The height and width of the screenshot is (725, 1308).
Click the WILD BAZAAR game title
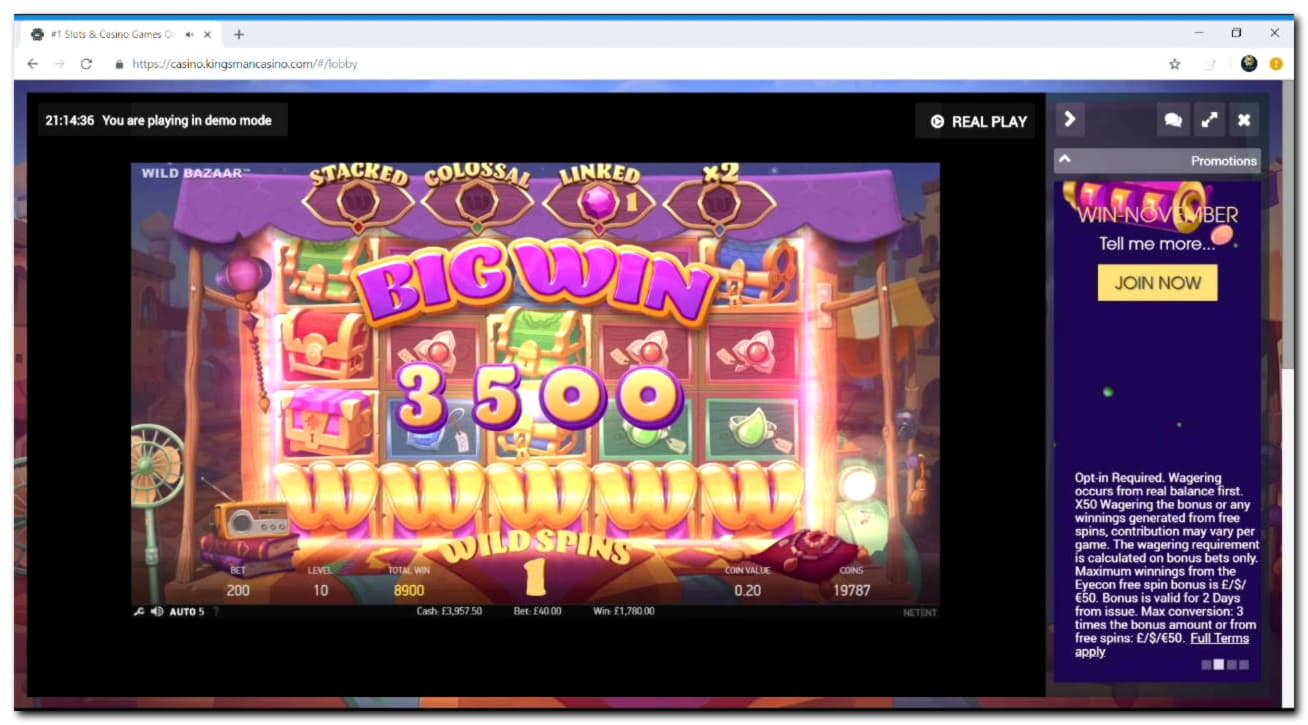pos(194,173)
